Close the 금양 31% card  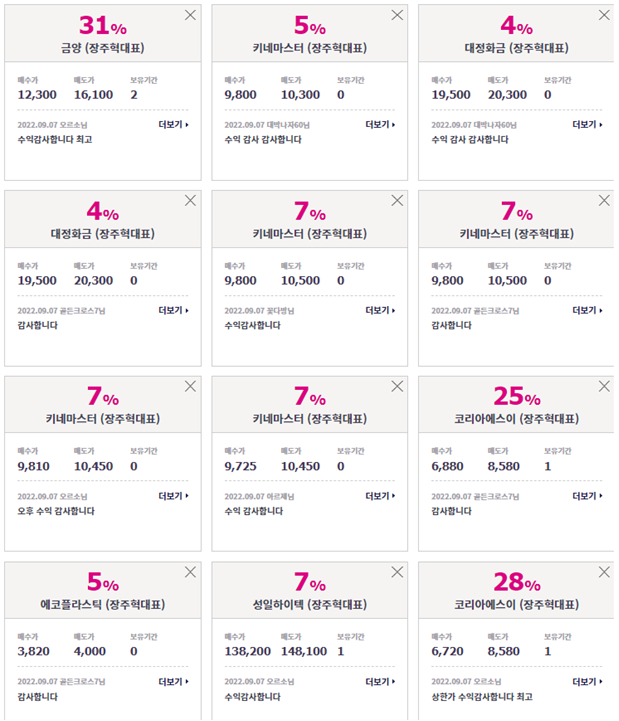point(190,15)
